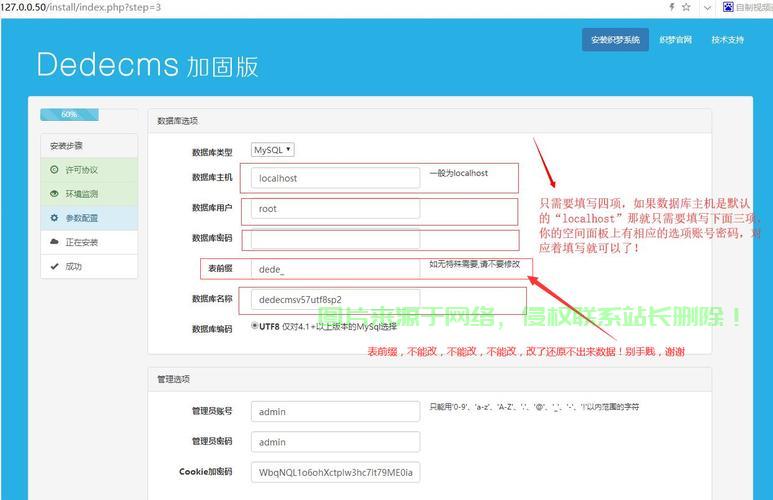The height and width of the screenshot is (500, 773).
Task: Click the 数据库编码 label
Action: pos(212,328)
